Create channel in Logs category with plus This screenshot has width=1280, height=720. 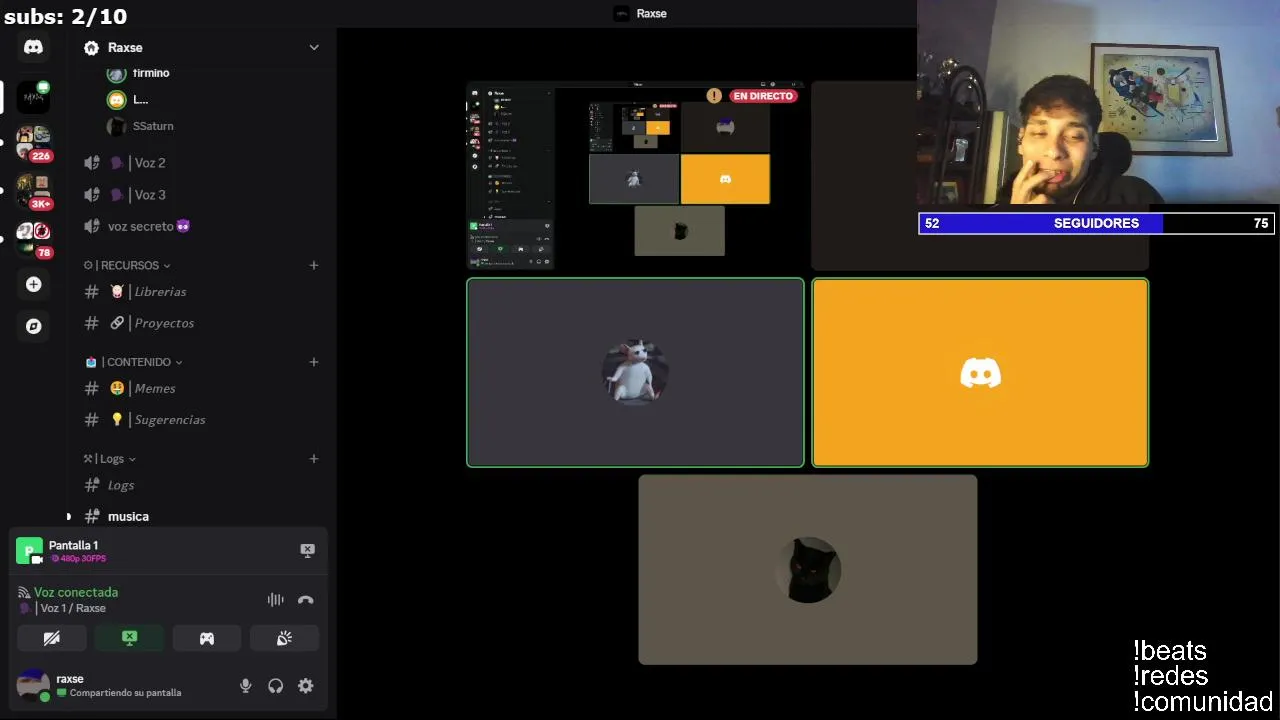click(314, 459)
